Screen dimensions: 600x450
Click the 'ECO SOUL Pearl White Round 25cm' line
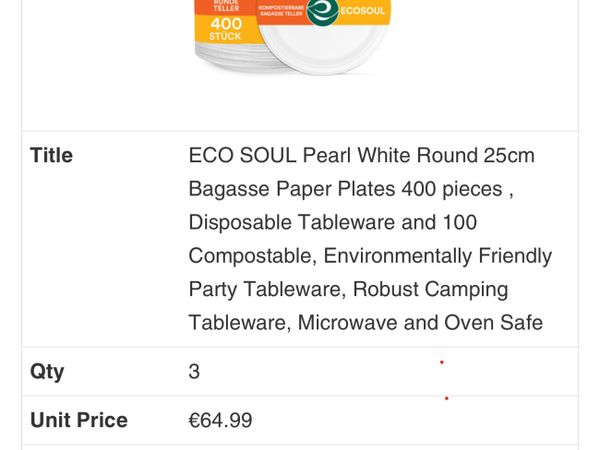point(362,155)
